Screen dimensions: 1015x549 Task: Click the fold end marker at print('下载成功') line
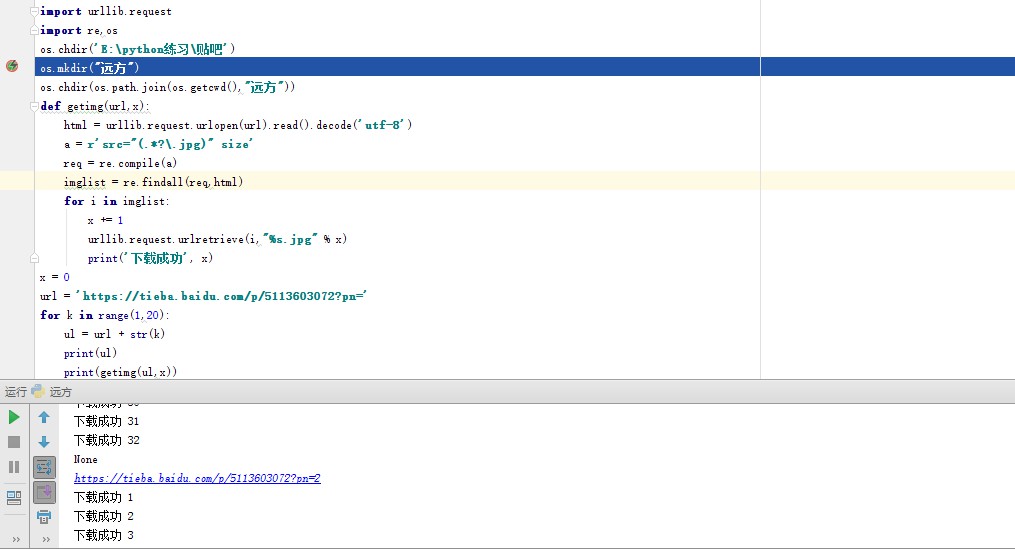click(x=33, y=258)
